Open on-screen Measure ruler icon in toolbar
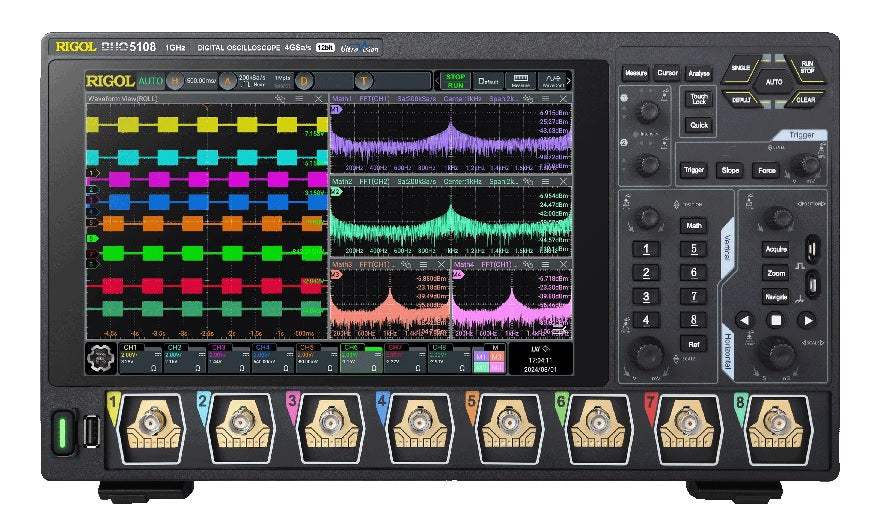Image resolution: width=891 pixels, height=514 pixels. point(521,81)
